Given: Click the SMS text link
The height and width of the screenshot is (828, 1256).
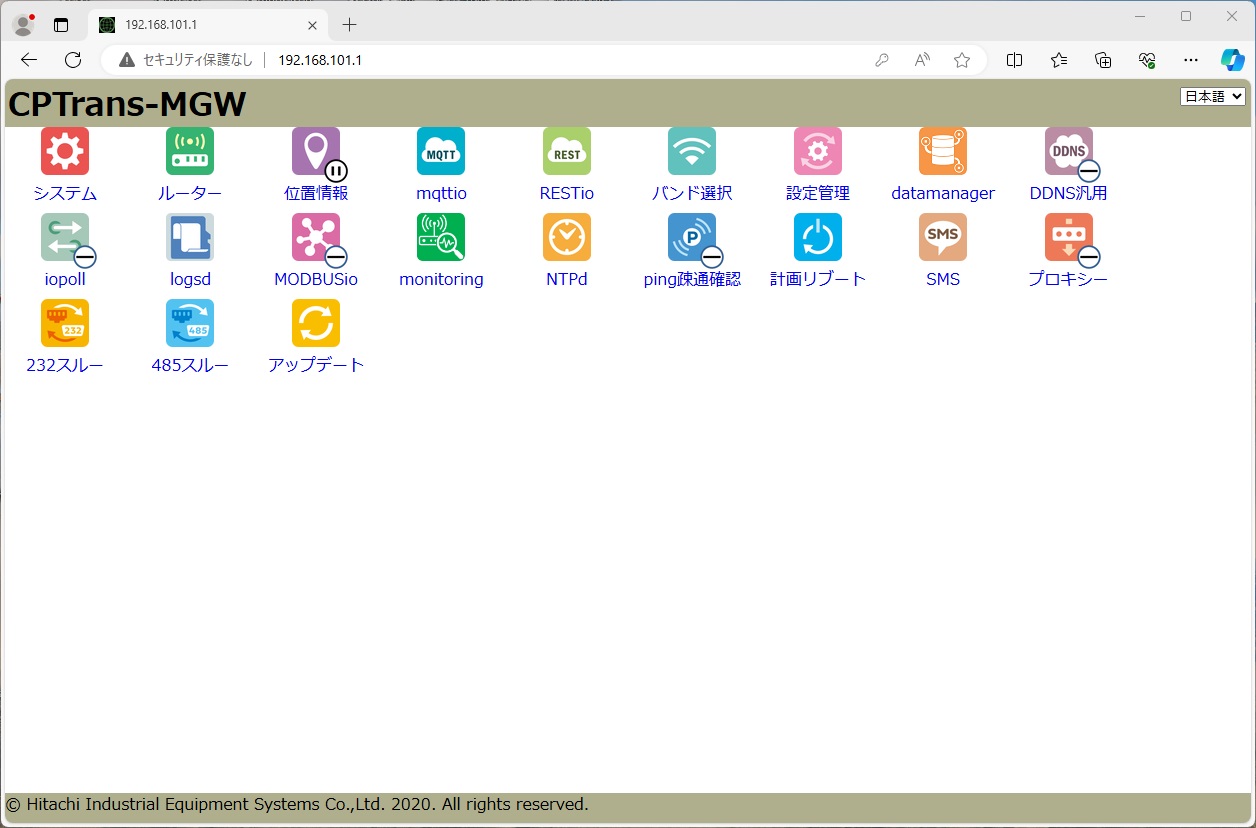Looking at the screenshot, I should pyautogui.click(x=943, y=279).
